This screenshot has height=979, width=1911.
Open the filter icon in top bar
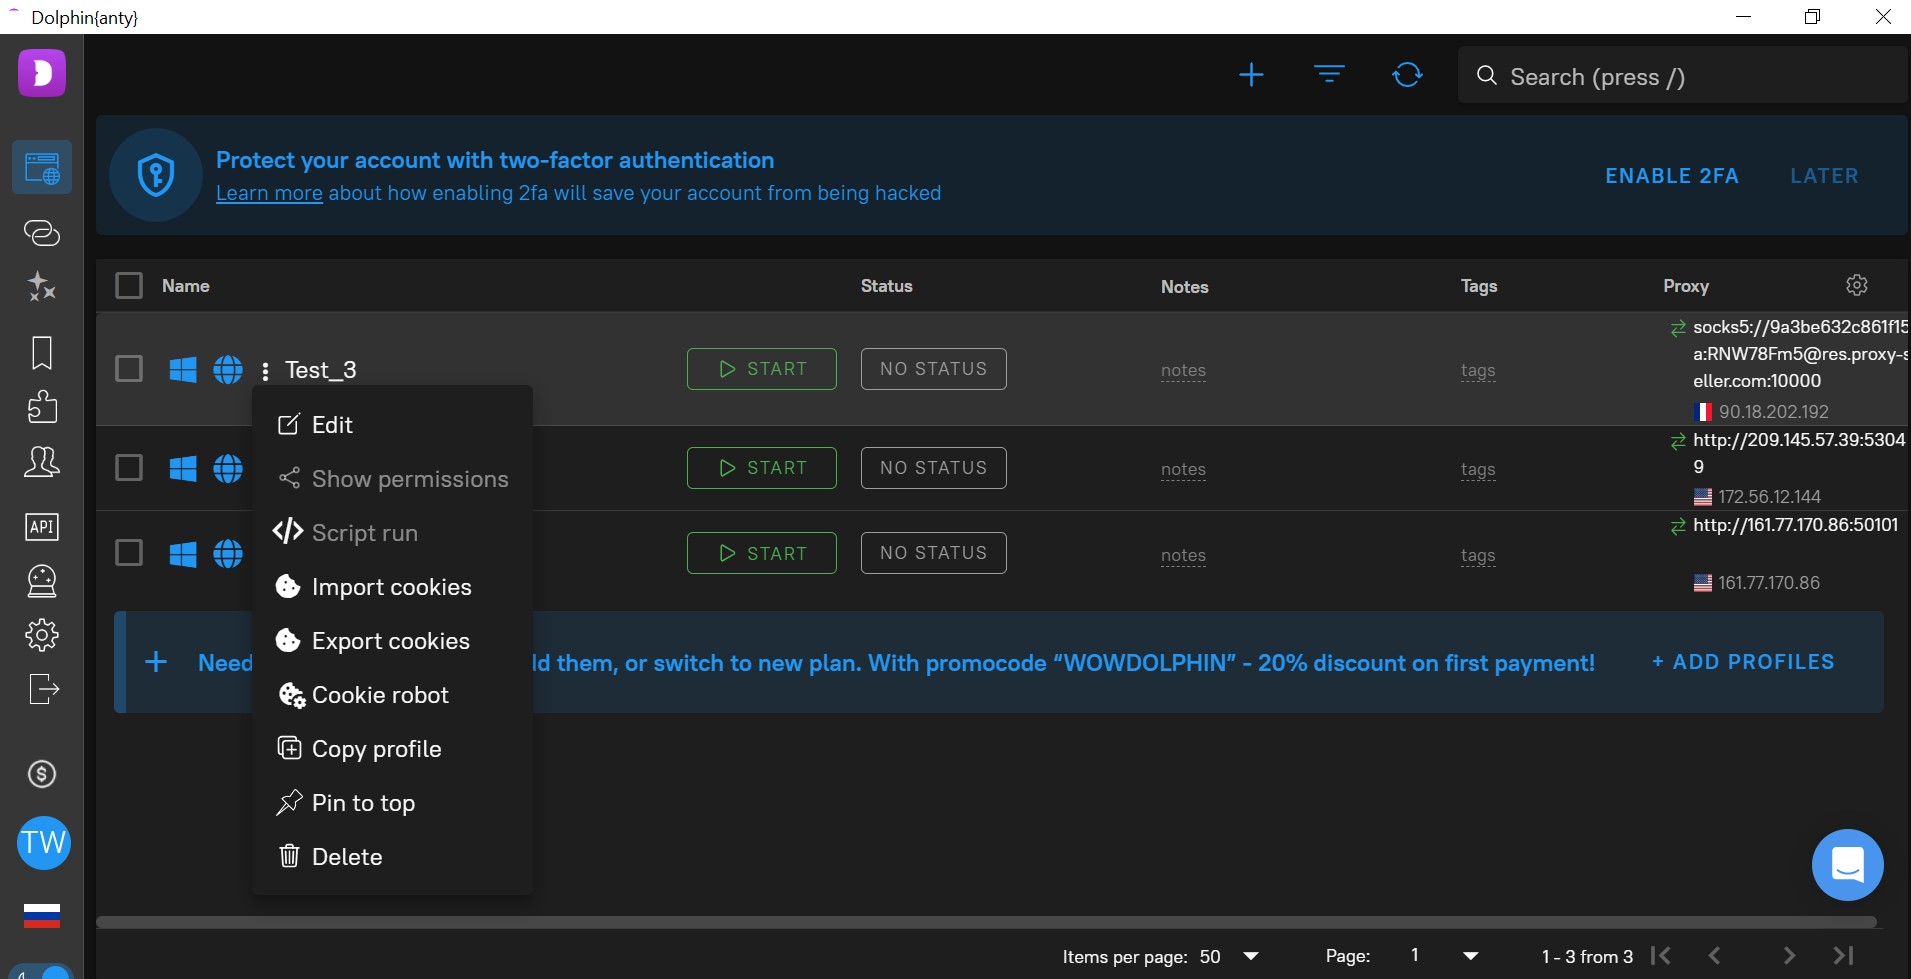(1329, 75)
